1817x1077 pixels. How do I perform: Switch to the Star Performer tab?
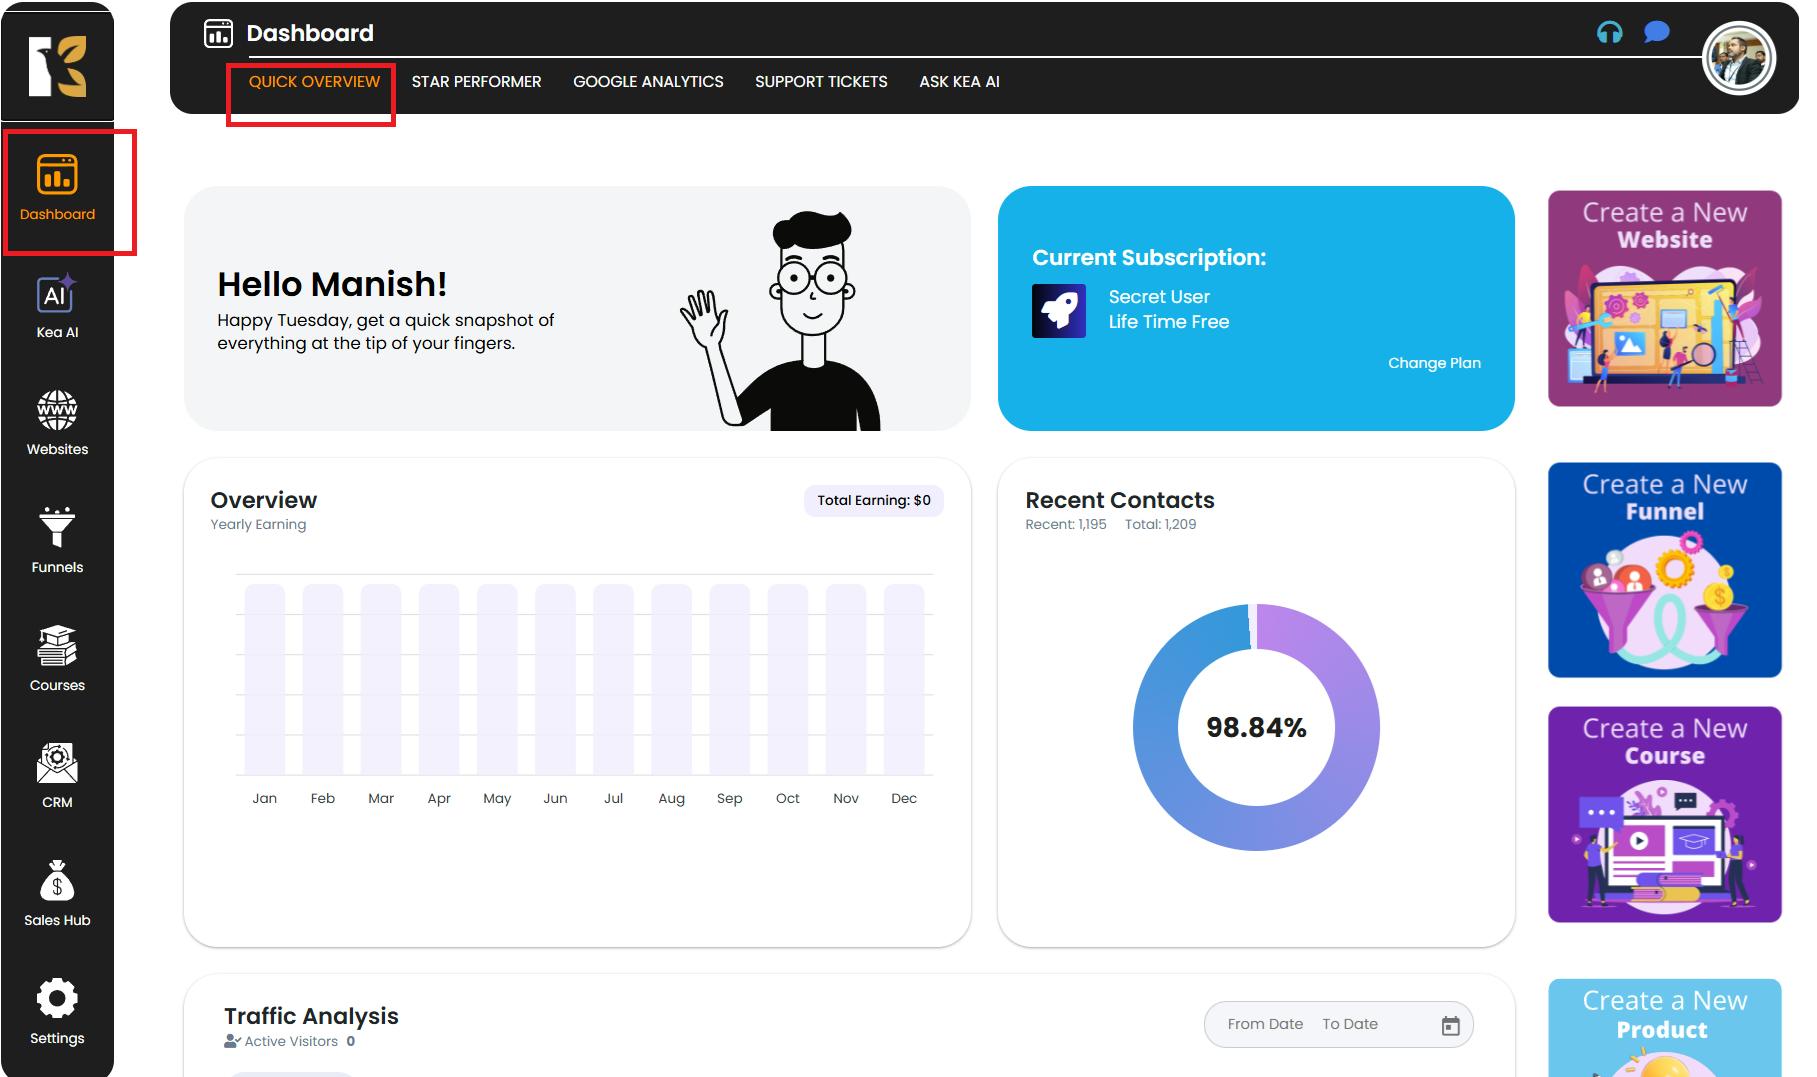[x=476, y=82]
